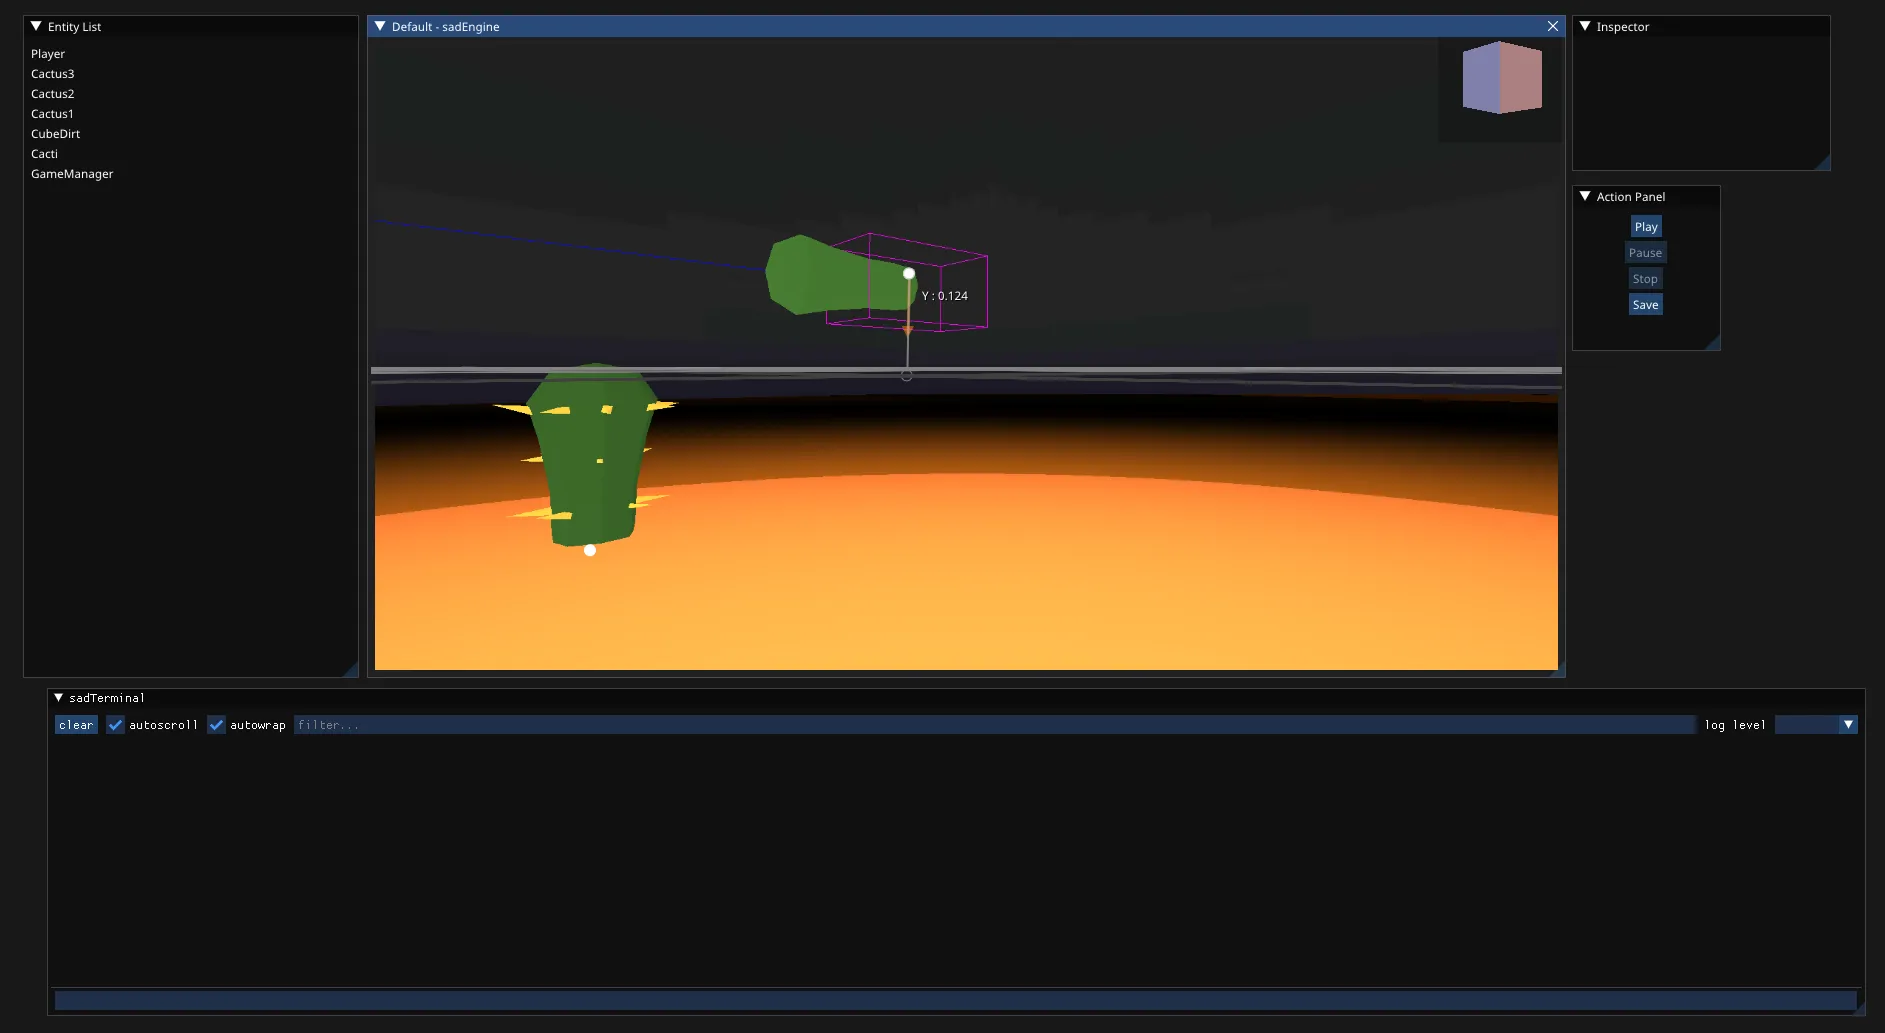The image size is (1885, 1033).
Task: Click the Save button in Action Panel
Action: [x=1646, y=305]
